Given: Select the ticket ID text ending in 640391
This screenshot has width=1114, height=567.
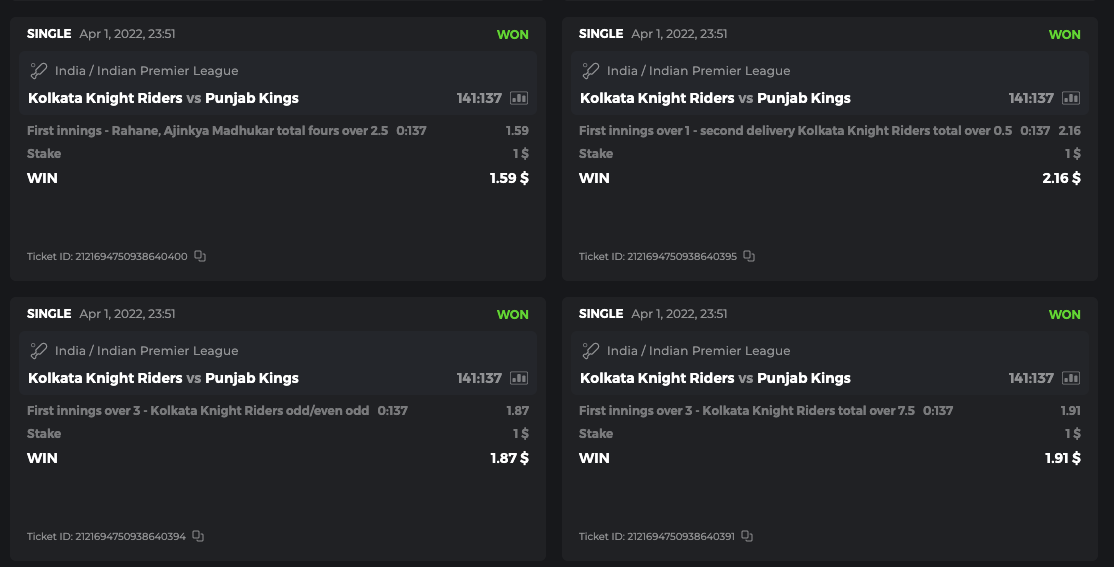Looking at the screenshot, I should tap(657, 536).
